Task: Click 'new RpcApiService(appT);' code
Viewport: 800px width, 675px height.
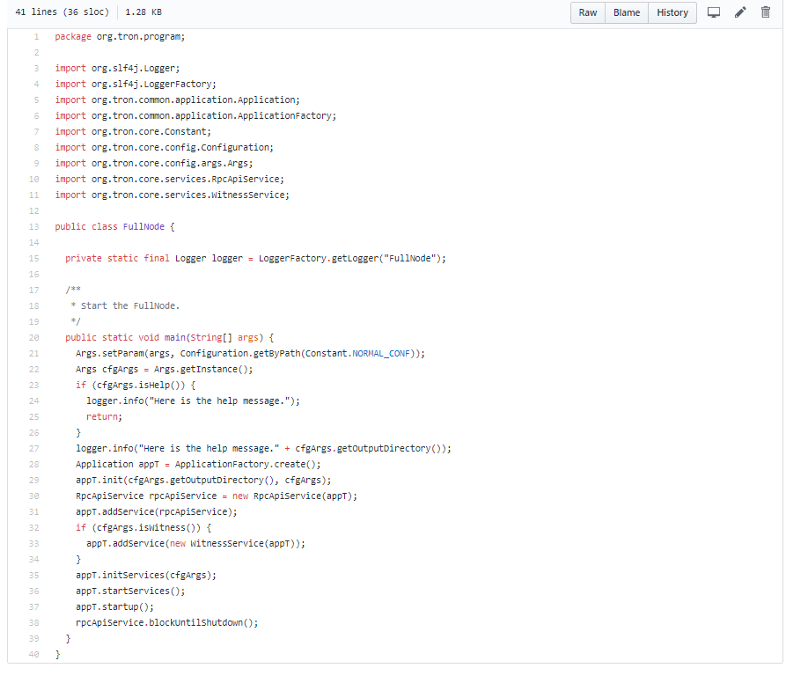Action: tap(295, 496)
